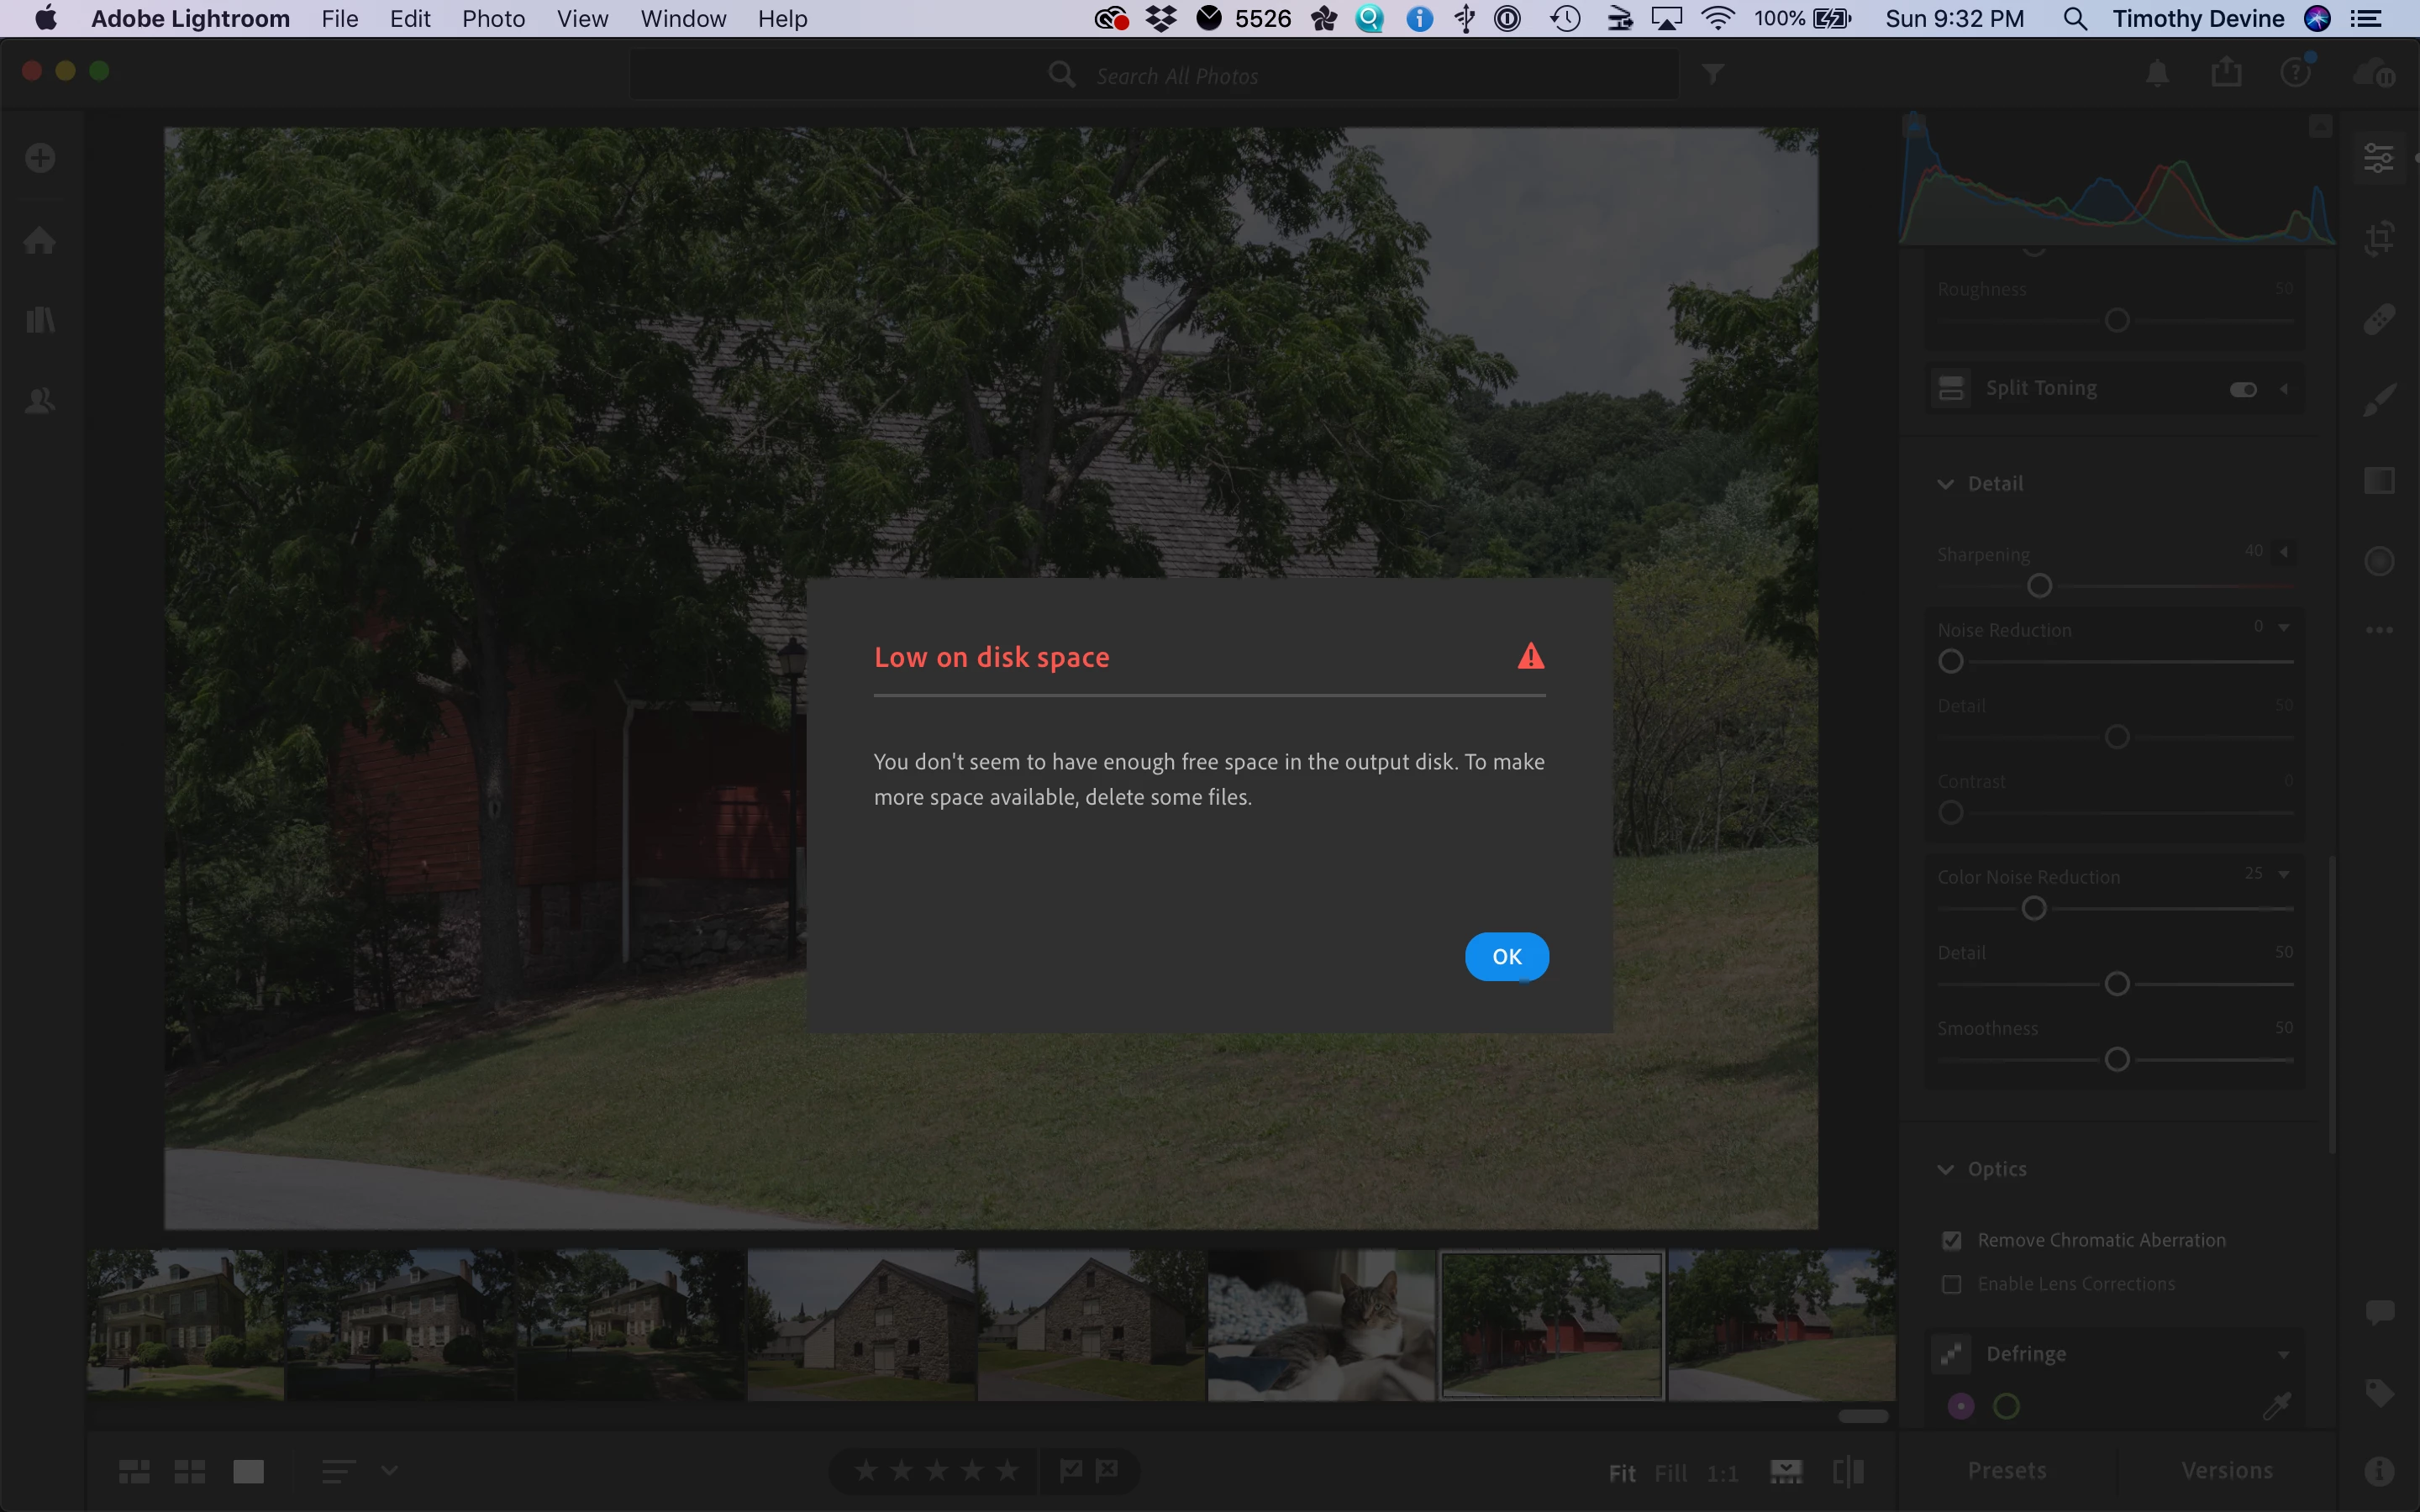Click the Presets button
The height and width of the screenshot is (1512, 2420).
click(x=2007, y=1470)
